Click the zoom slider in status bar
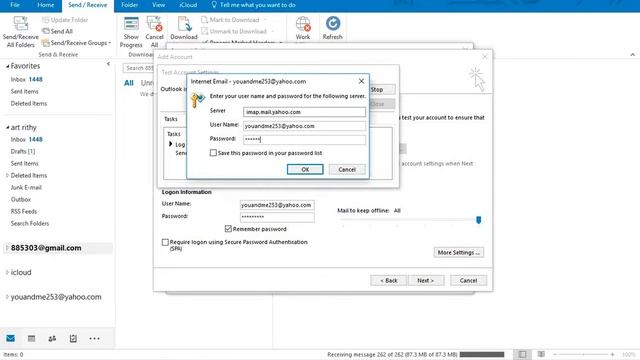Screen dimensions: 640x360 (x=584, y=354)
